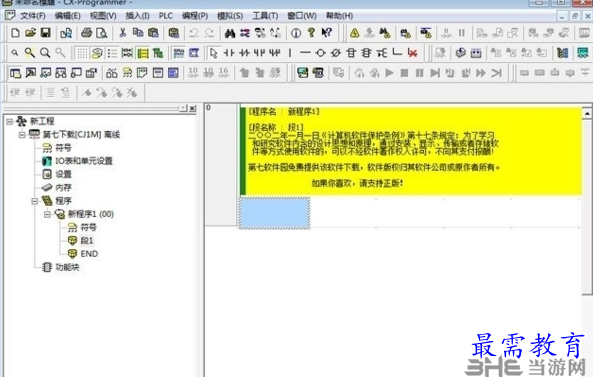The height and width of the screenshot is (377, 593).
Task: Select the END section in the tree
Action: [89, 254]
